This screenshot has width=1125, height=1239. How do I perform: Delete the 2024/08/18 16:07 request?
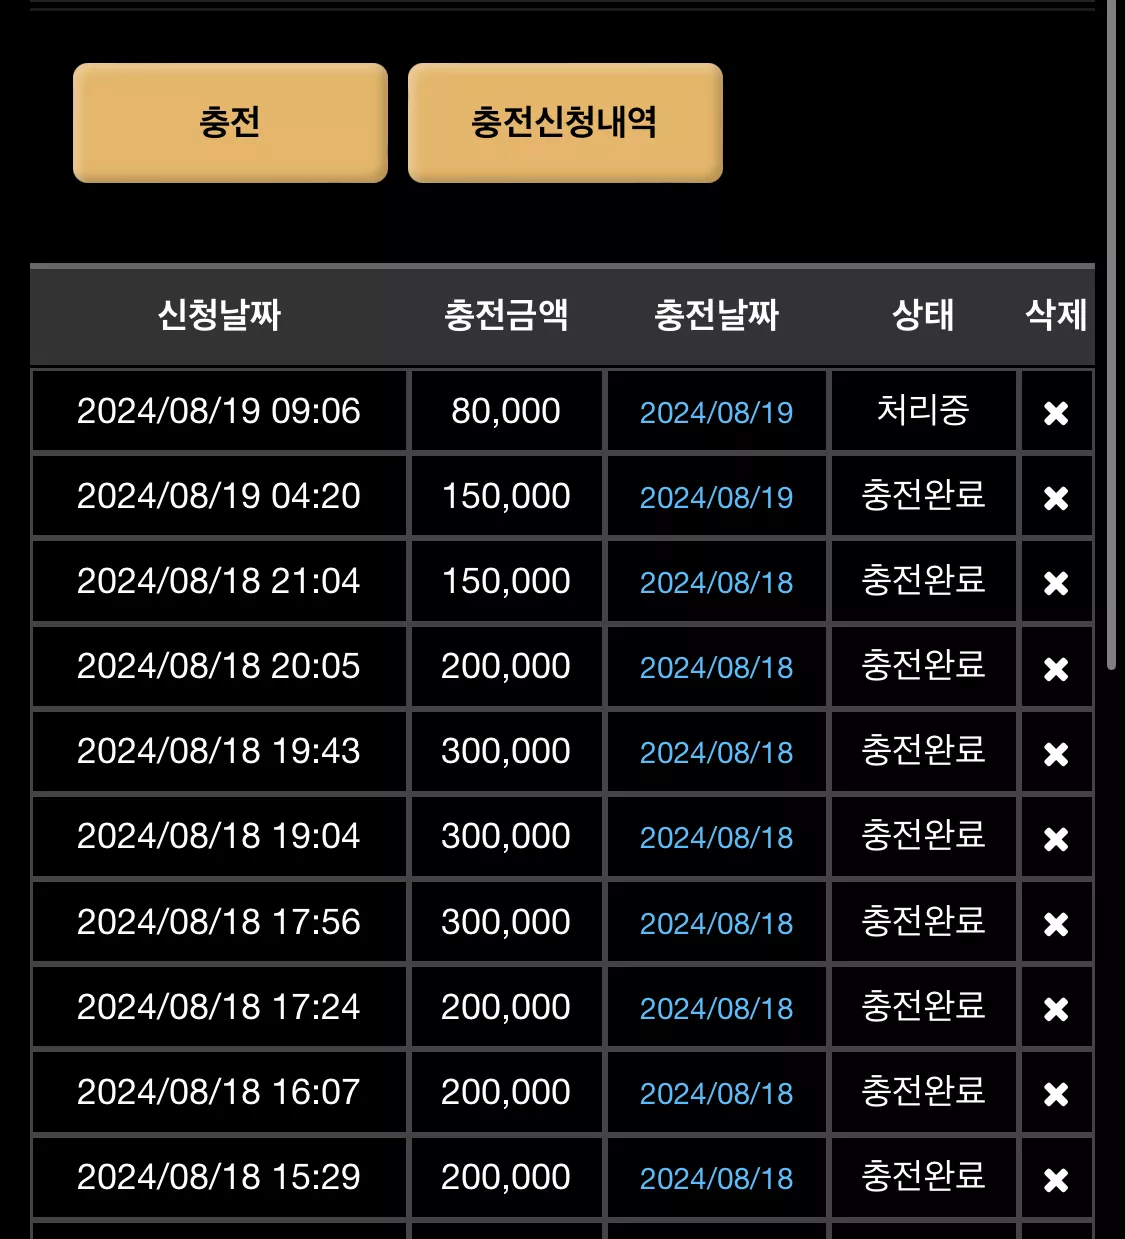1056,1094
